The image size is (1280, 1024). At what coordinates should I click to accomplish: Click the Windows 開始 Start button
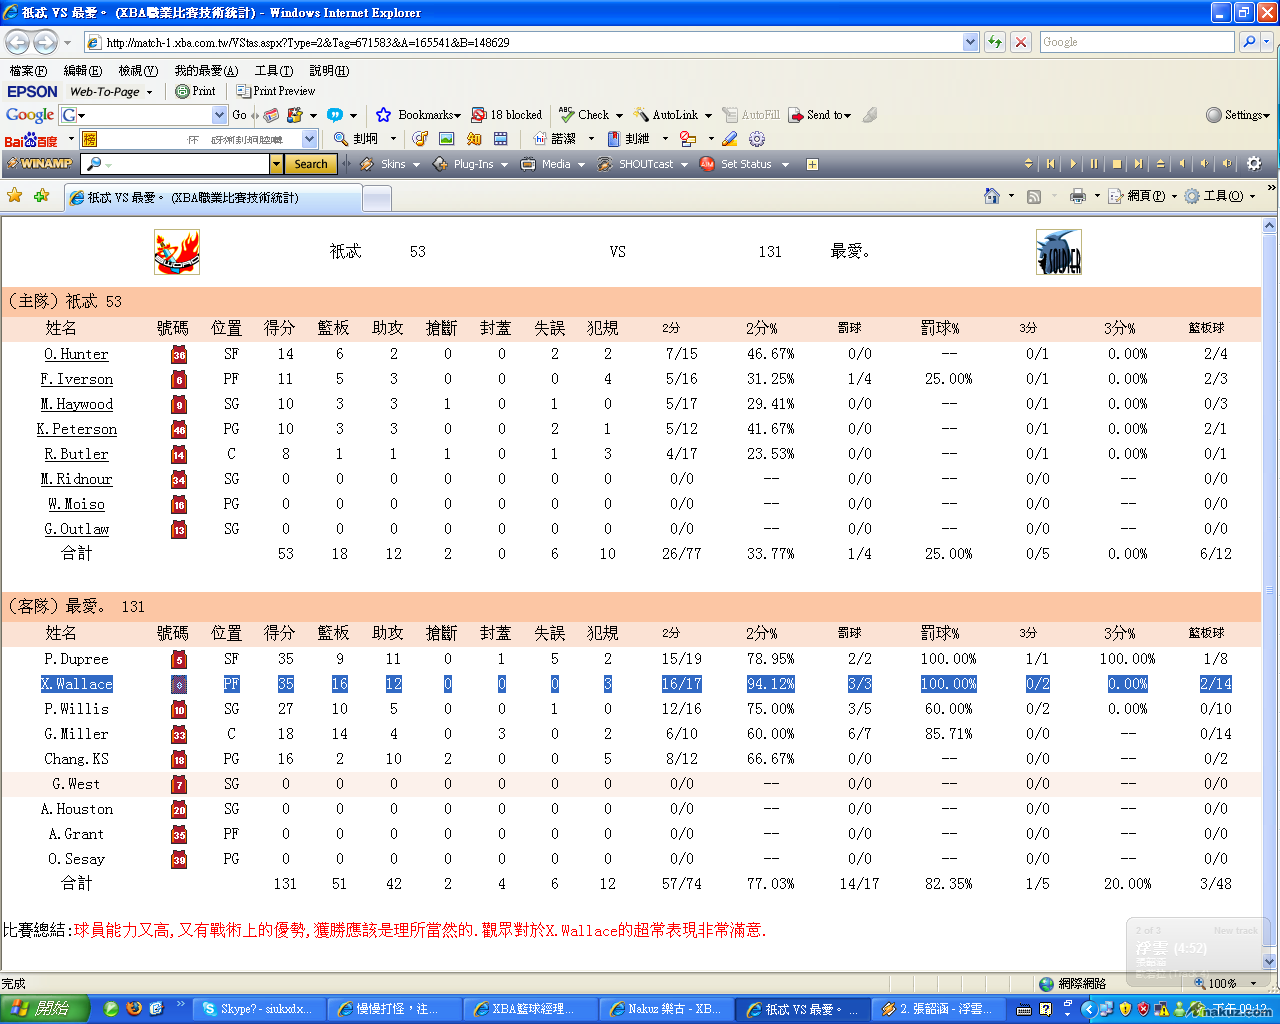pyautogui.click(x=45, y=1009)
